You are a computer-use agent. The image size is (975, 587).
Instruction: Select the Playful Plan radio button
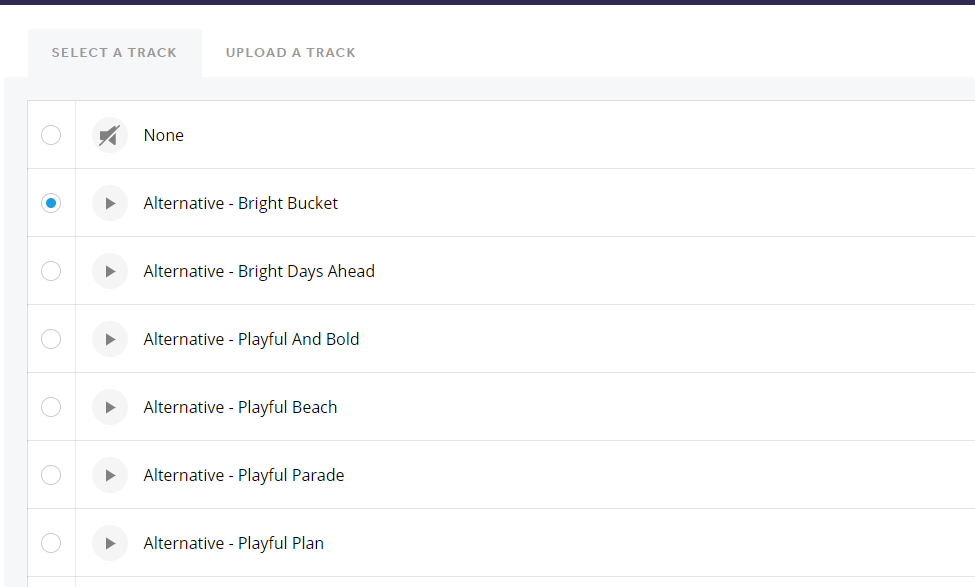pyautogui.click(x=51, y=543)
